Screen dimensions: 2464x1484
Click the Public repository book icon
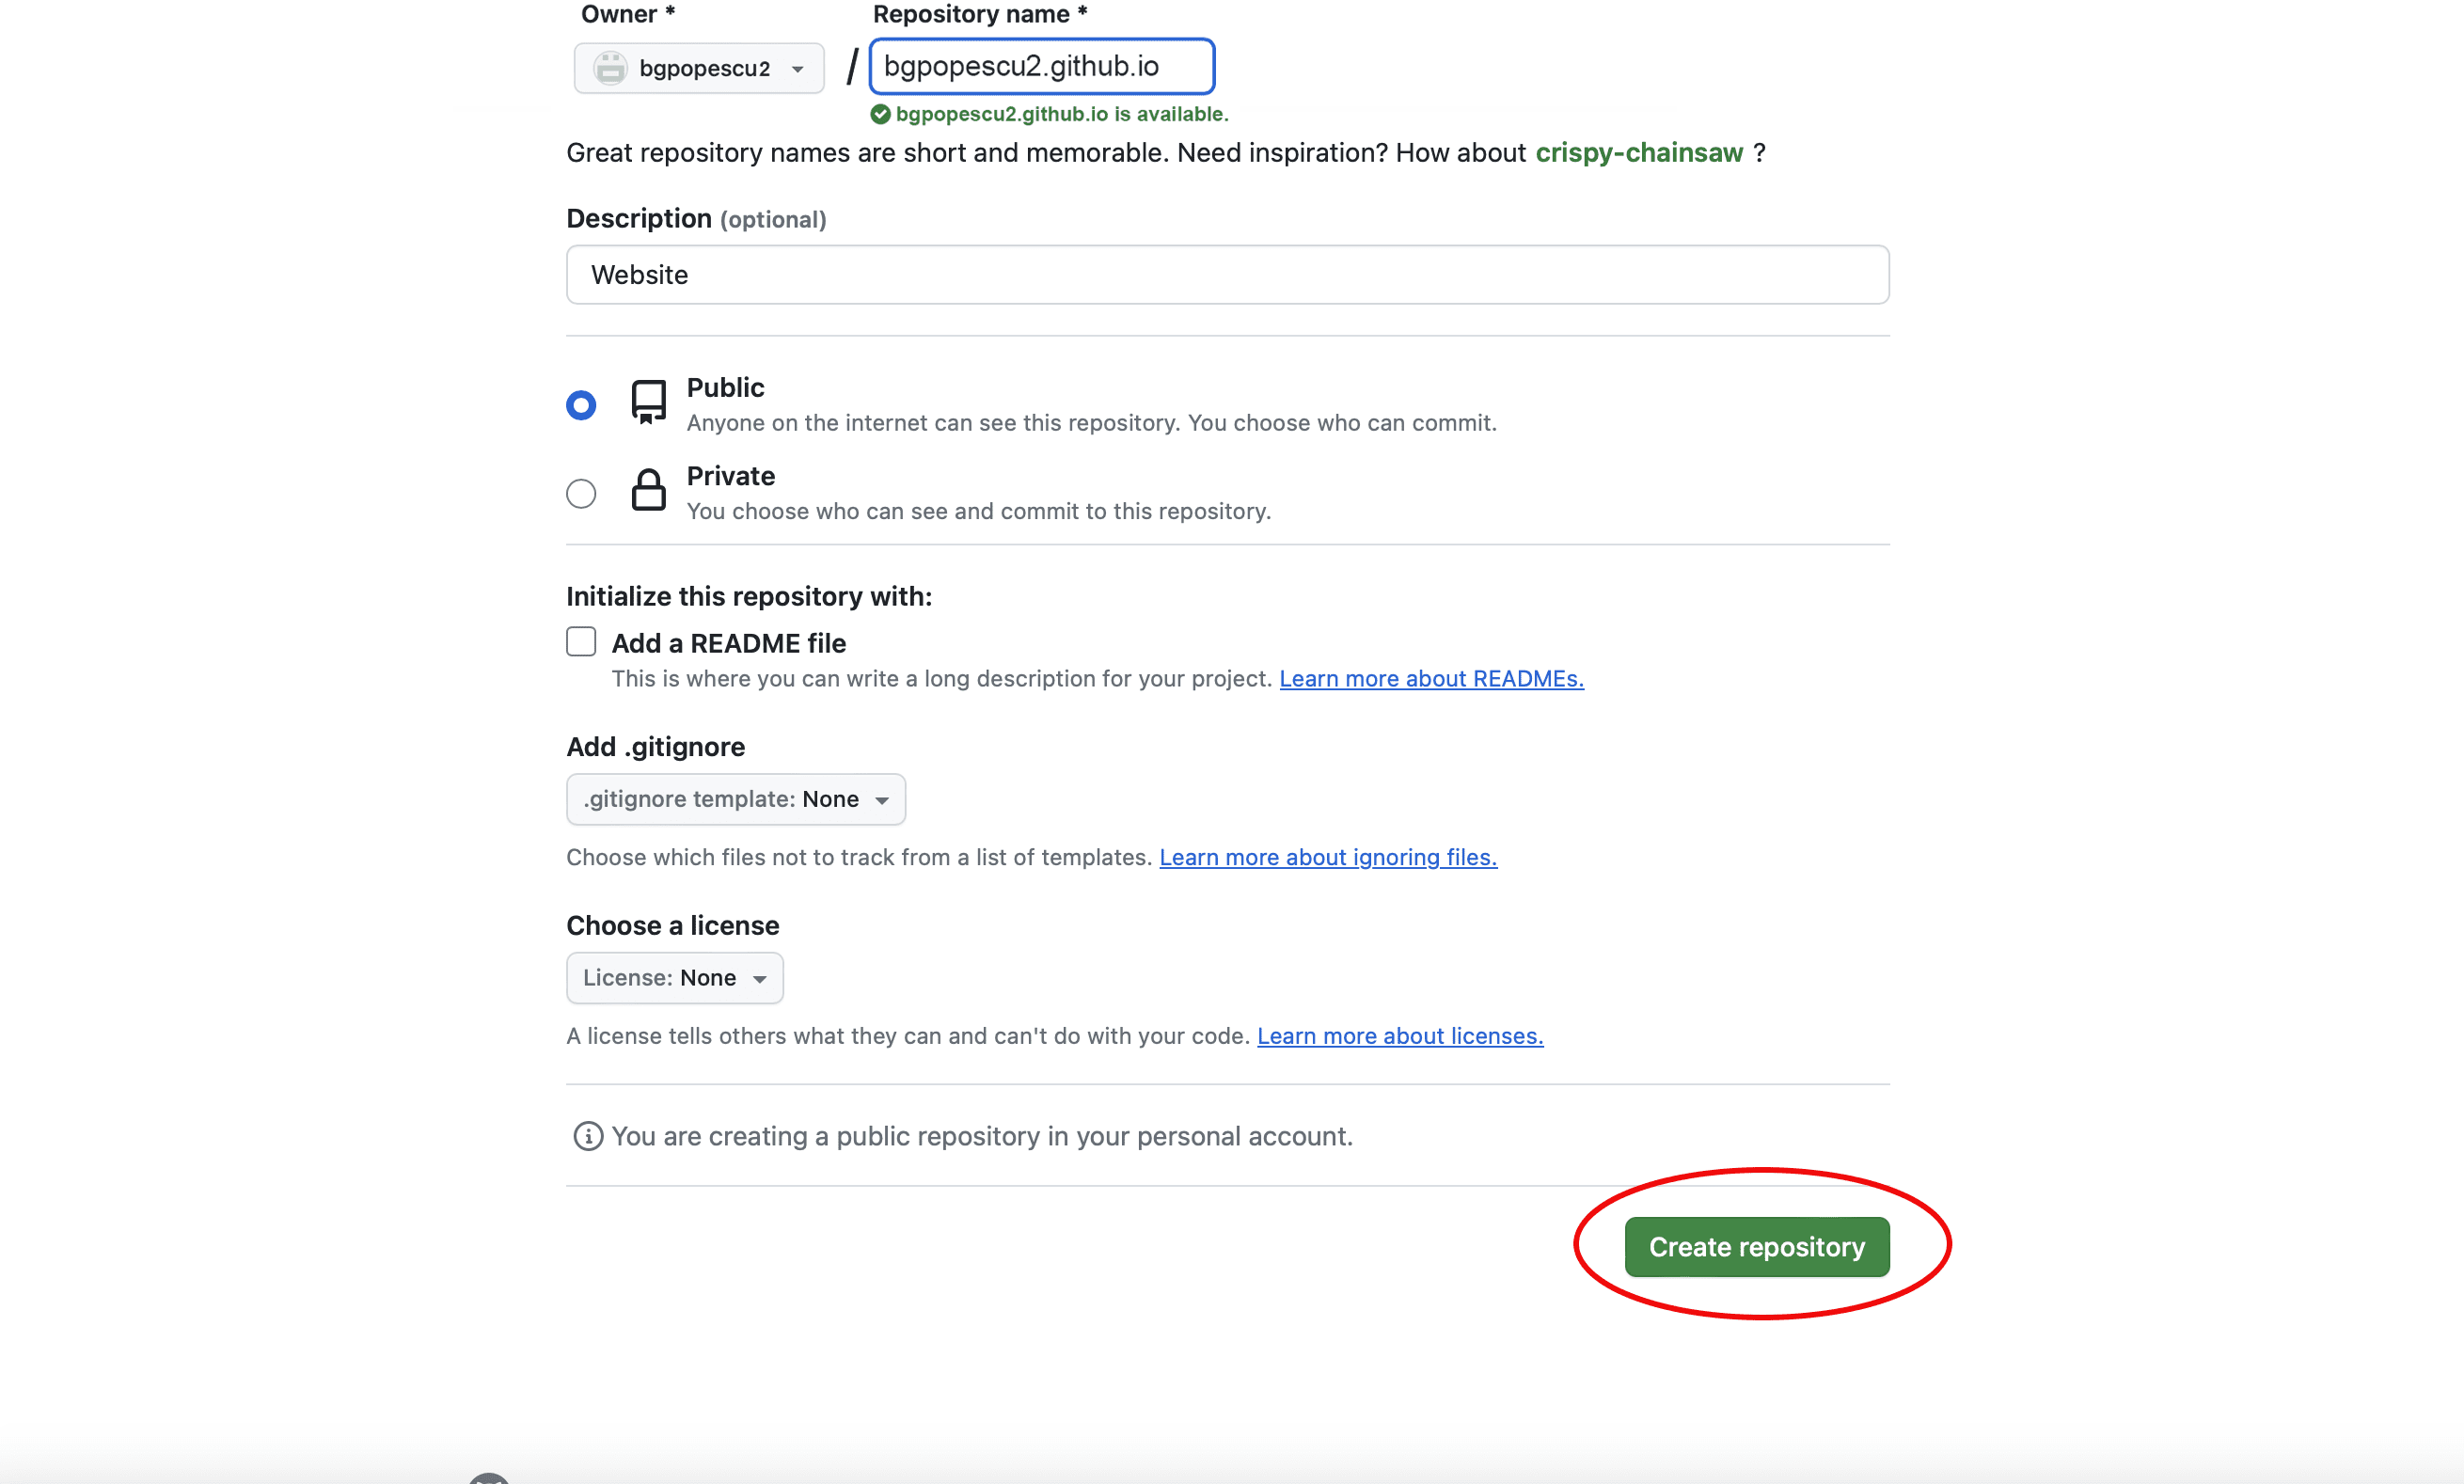tap(648, 402)
